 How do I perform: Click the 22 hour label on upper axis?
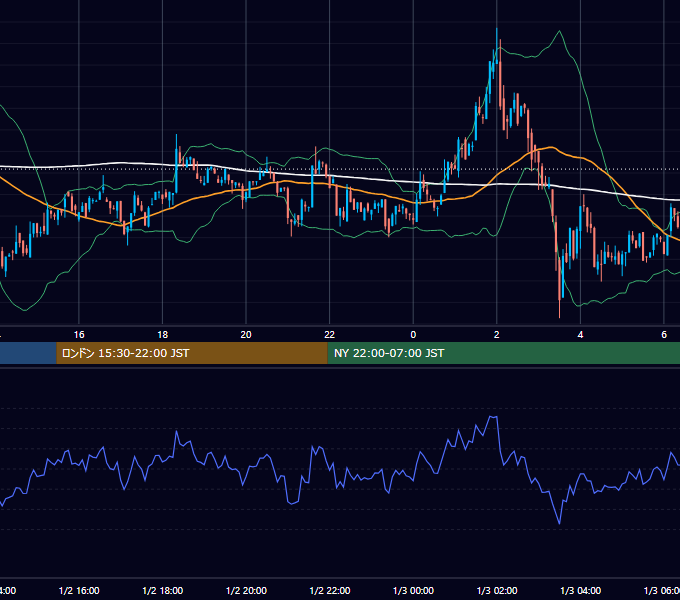point(330,334)
